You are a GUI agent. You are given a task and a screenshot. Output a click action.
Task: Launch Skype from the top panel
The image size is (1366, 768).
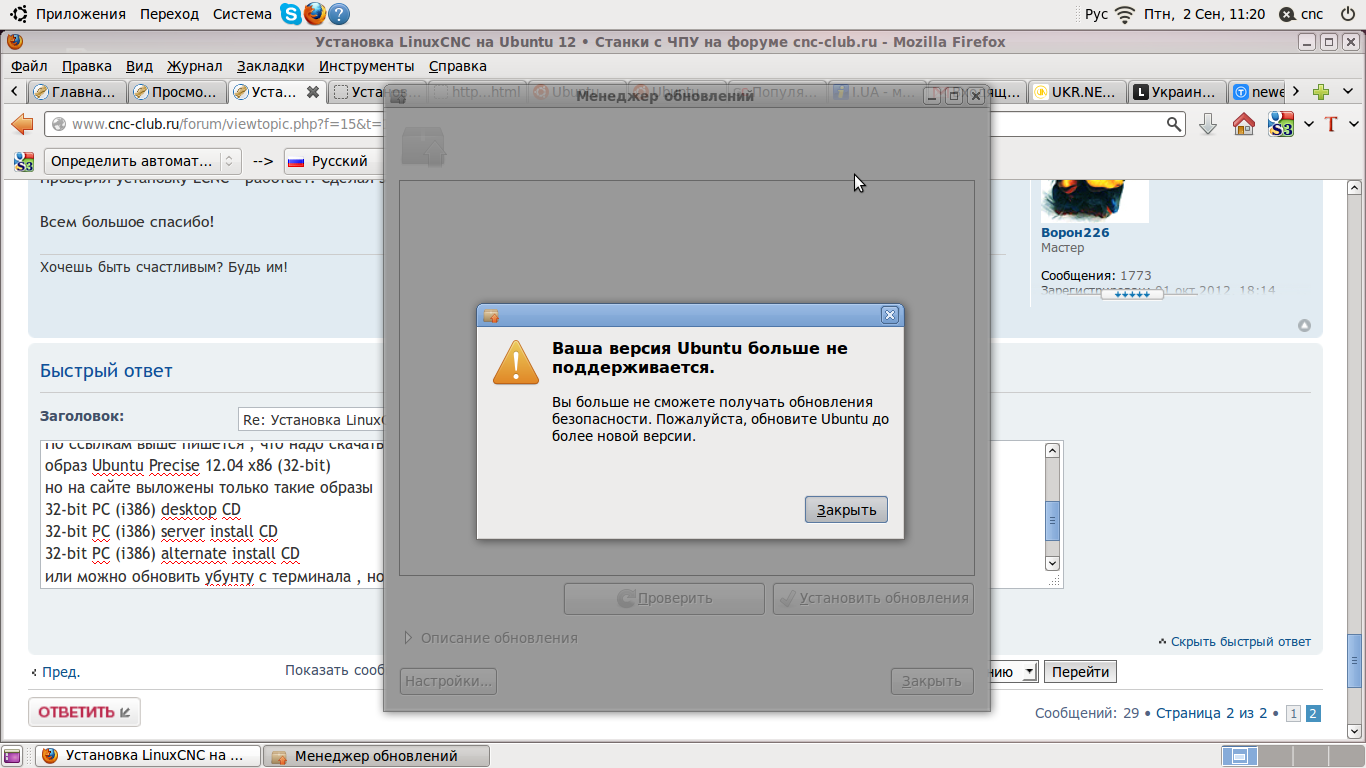(x=291, y=14)
